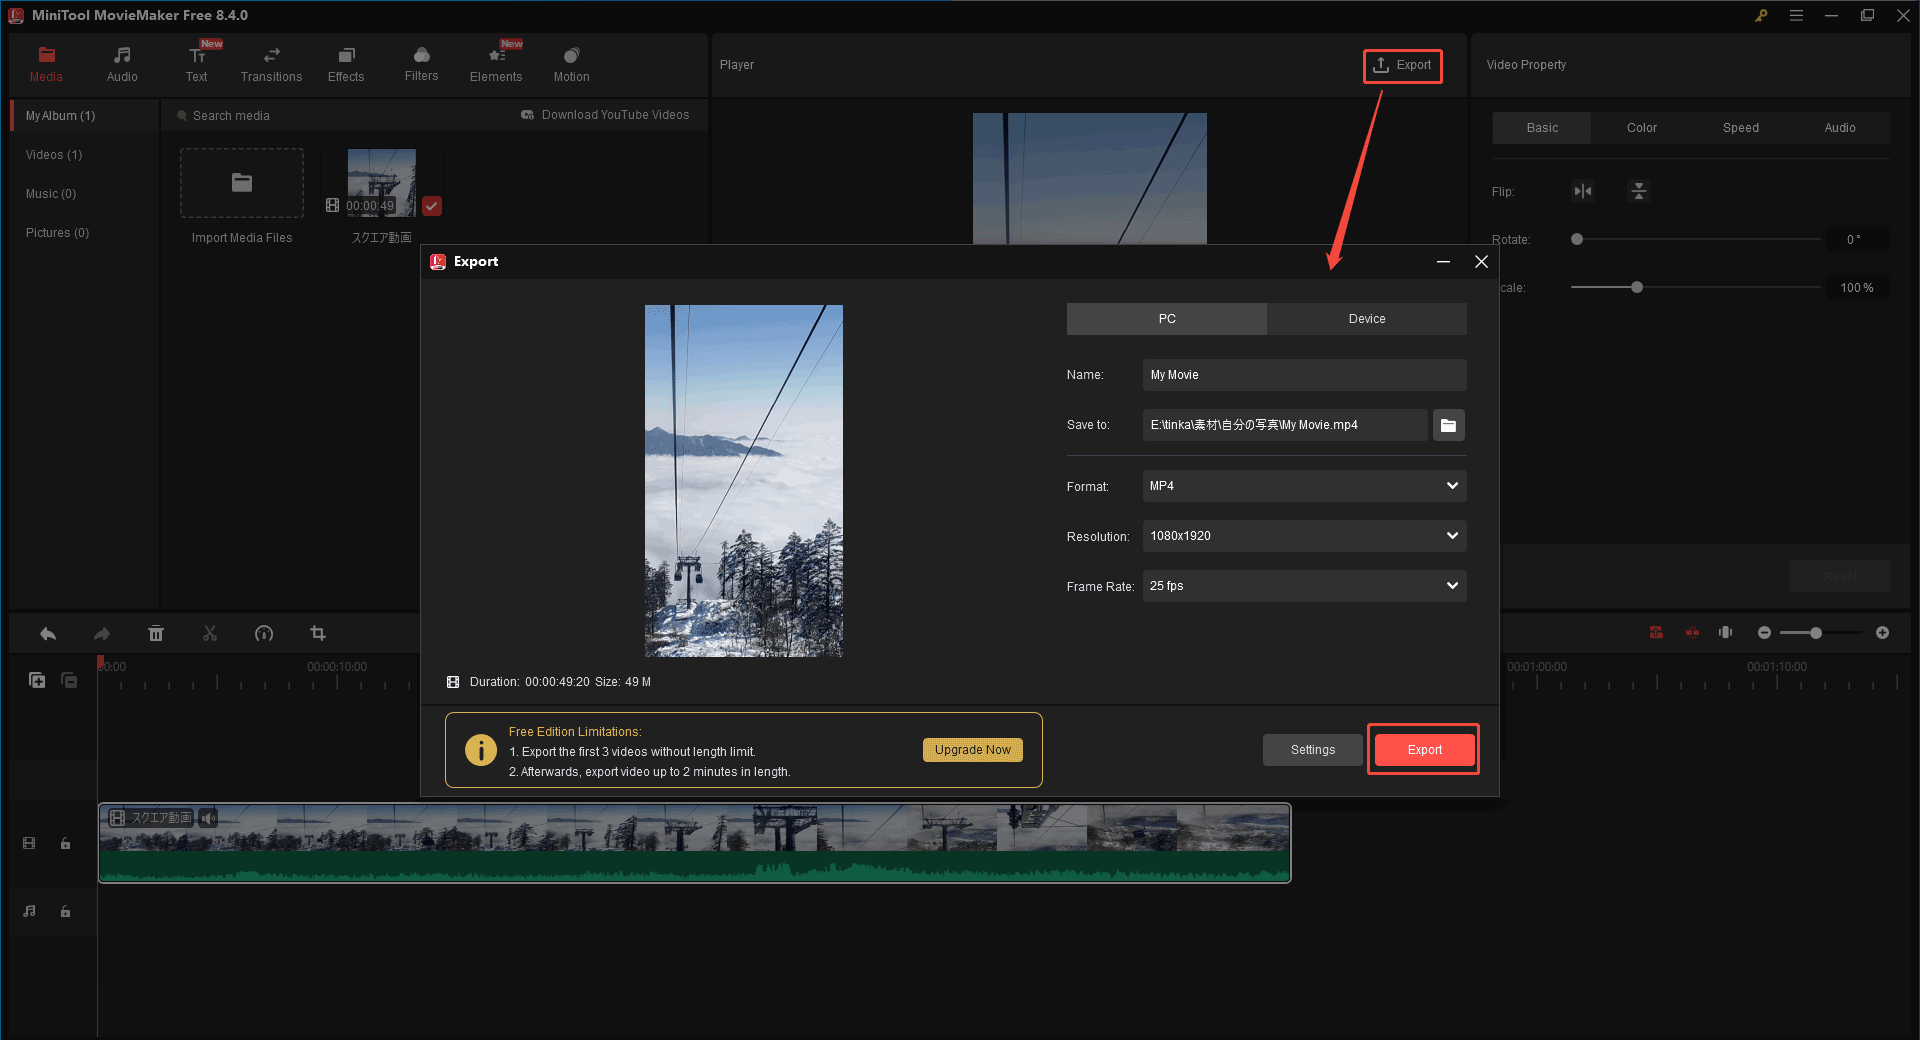The width and height of the screenshot is (1920, 1040).
Task: Toggle horizontal flip in Video Property
Action: pyautogui.click(x=1582, y=191)
